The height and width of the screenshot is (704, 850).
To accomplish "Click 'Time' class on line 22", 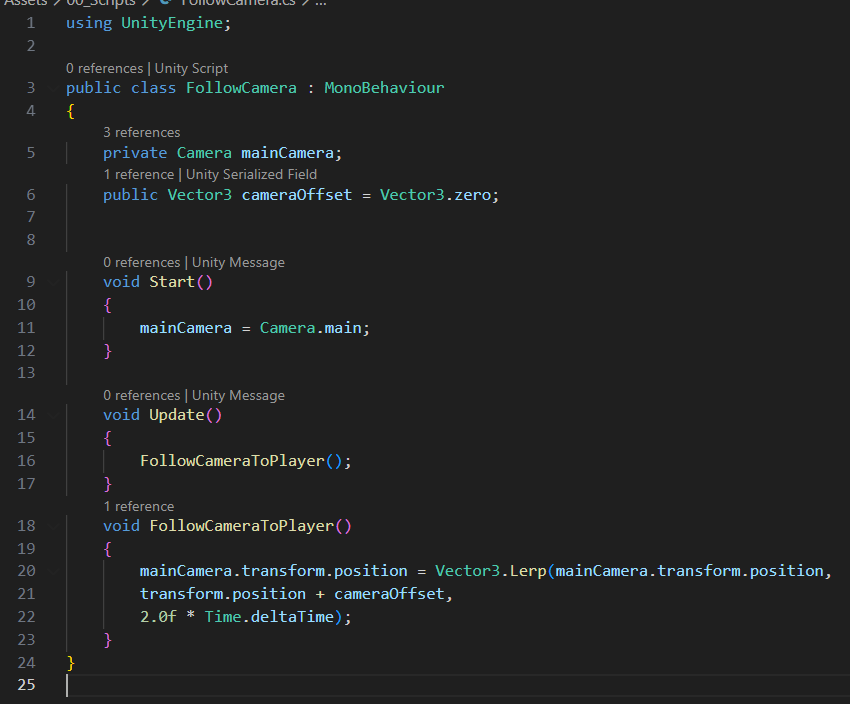I will 223,617.
